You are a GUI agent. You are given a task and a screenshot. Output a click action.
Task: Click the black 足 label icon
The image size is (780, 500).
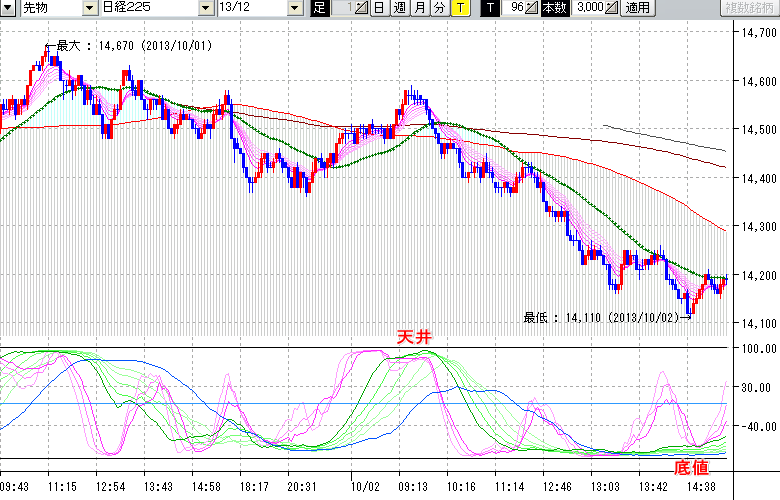(319, 8)
